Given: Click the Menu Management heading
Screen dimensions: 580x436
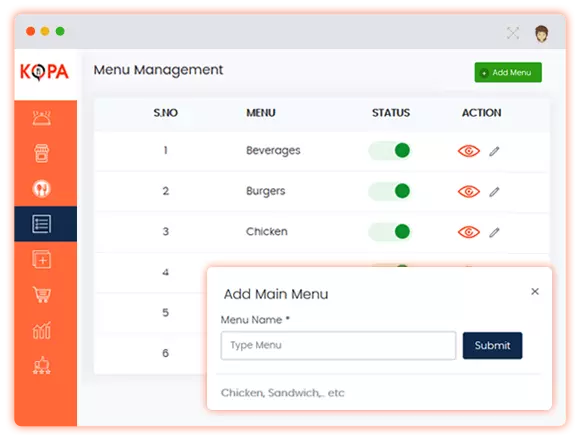Looking at the screenshot, I should pos(158,70).
